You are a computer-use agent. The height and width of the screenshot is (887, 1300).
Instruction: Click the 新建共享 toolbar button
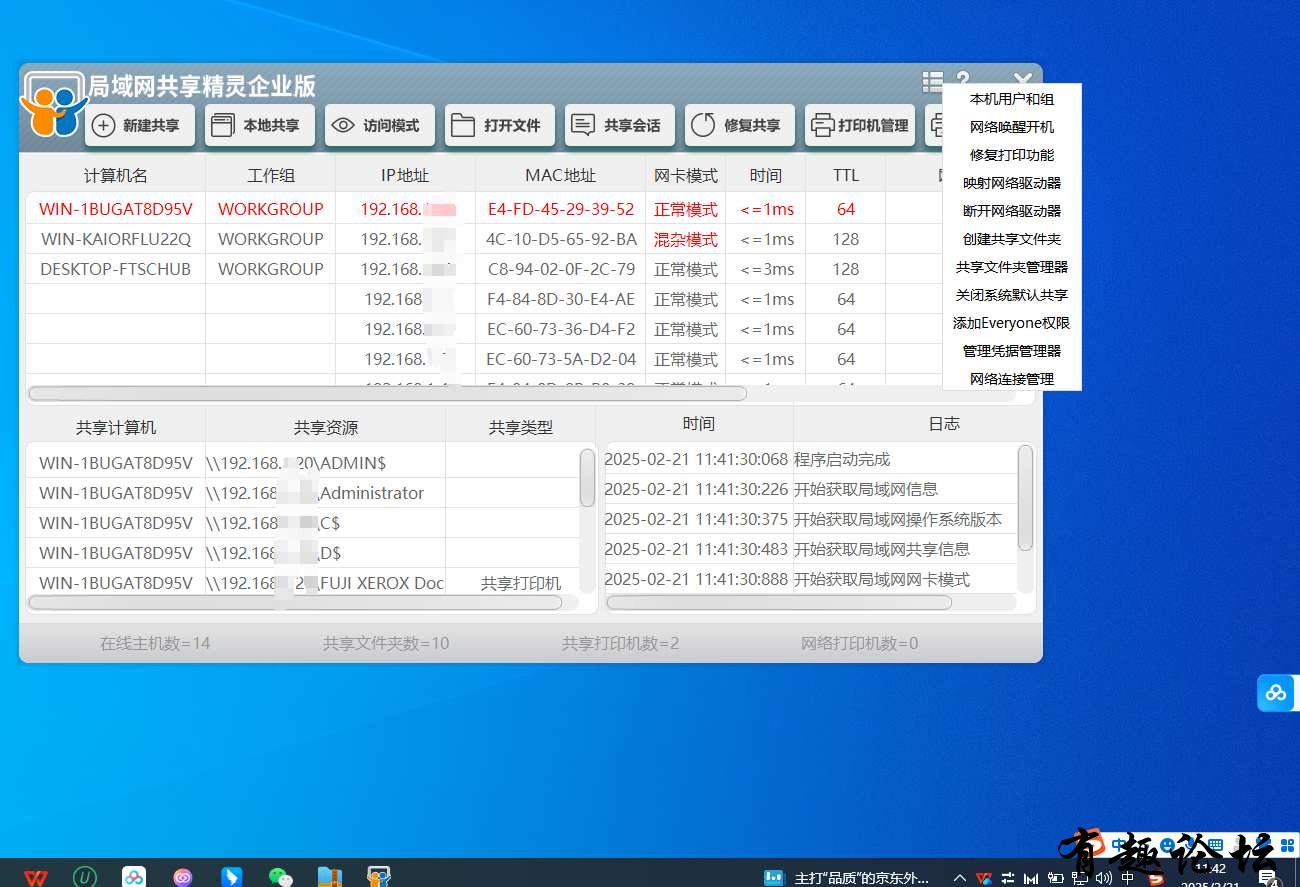coord(140,125)
